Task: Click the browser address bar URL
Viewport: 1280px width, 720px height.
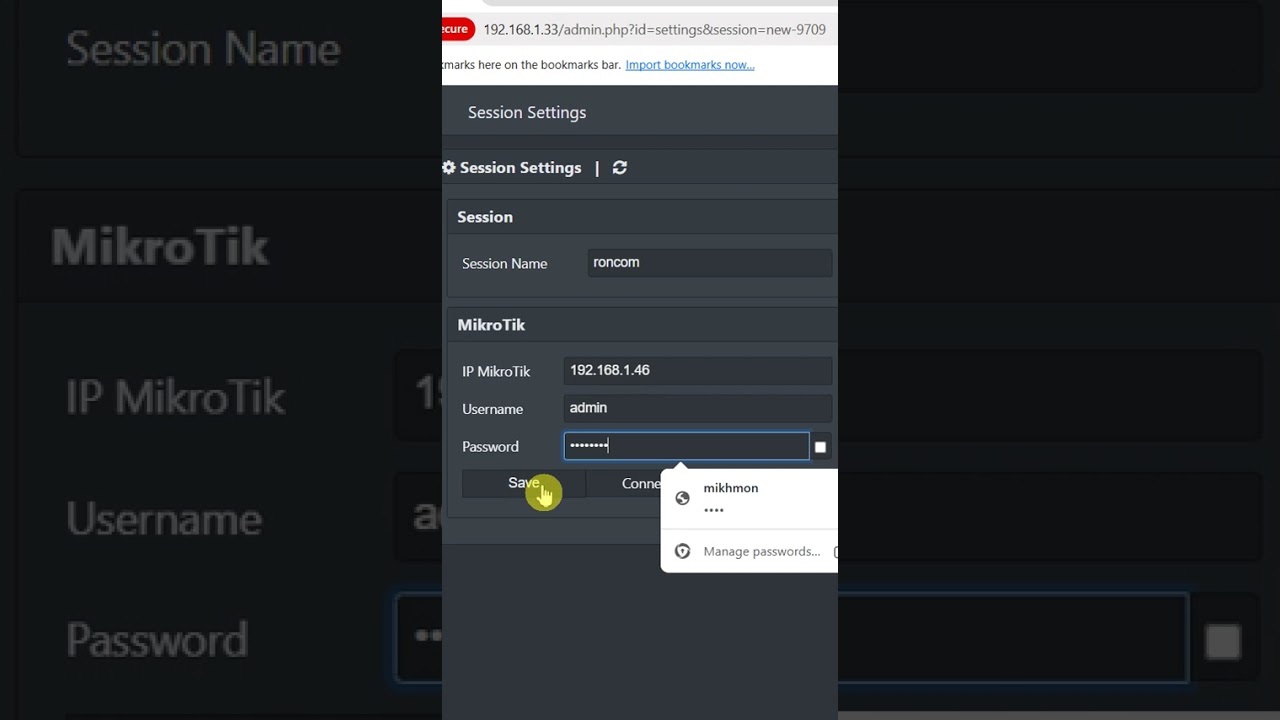Action: coord(655,30)
